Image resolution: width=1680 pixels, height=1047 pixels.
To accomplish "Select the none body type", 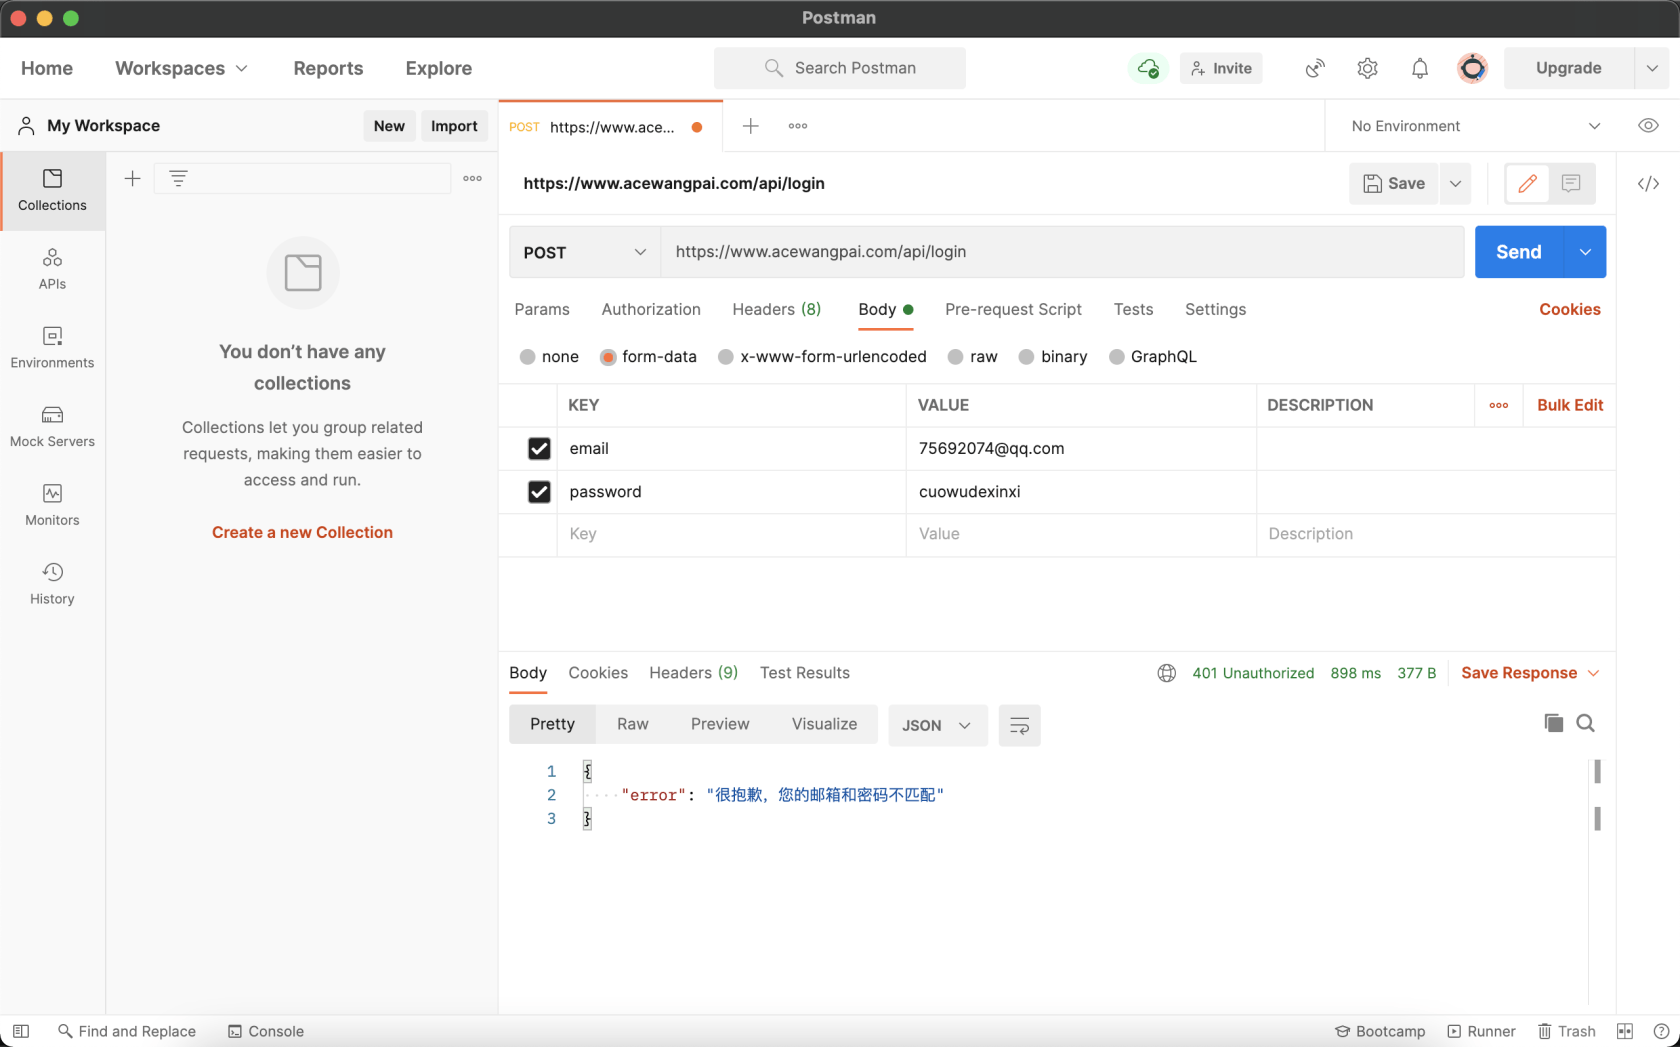I will (527, 357).
